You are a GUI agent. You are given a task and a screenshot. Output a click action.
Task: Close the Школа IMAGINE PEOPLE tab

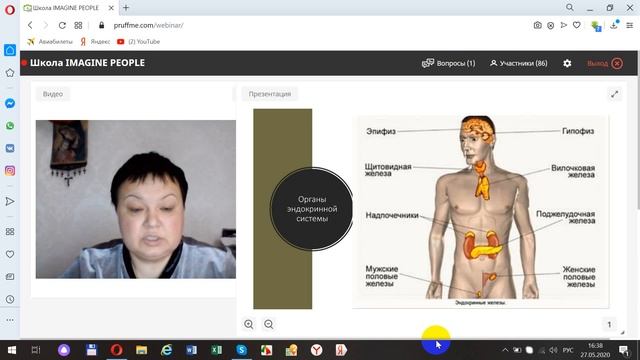[111, 8]
